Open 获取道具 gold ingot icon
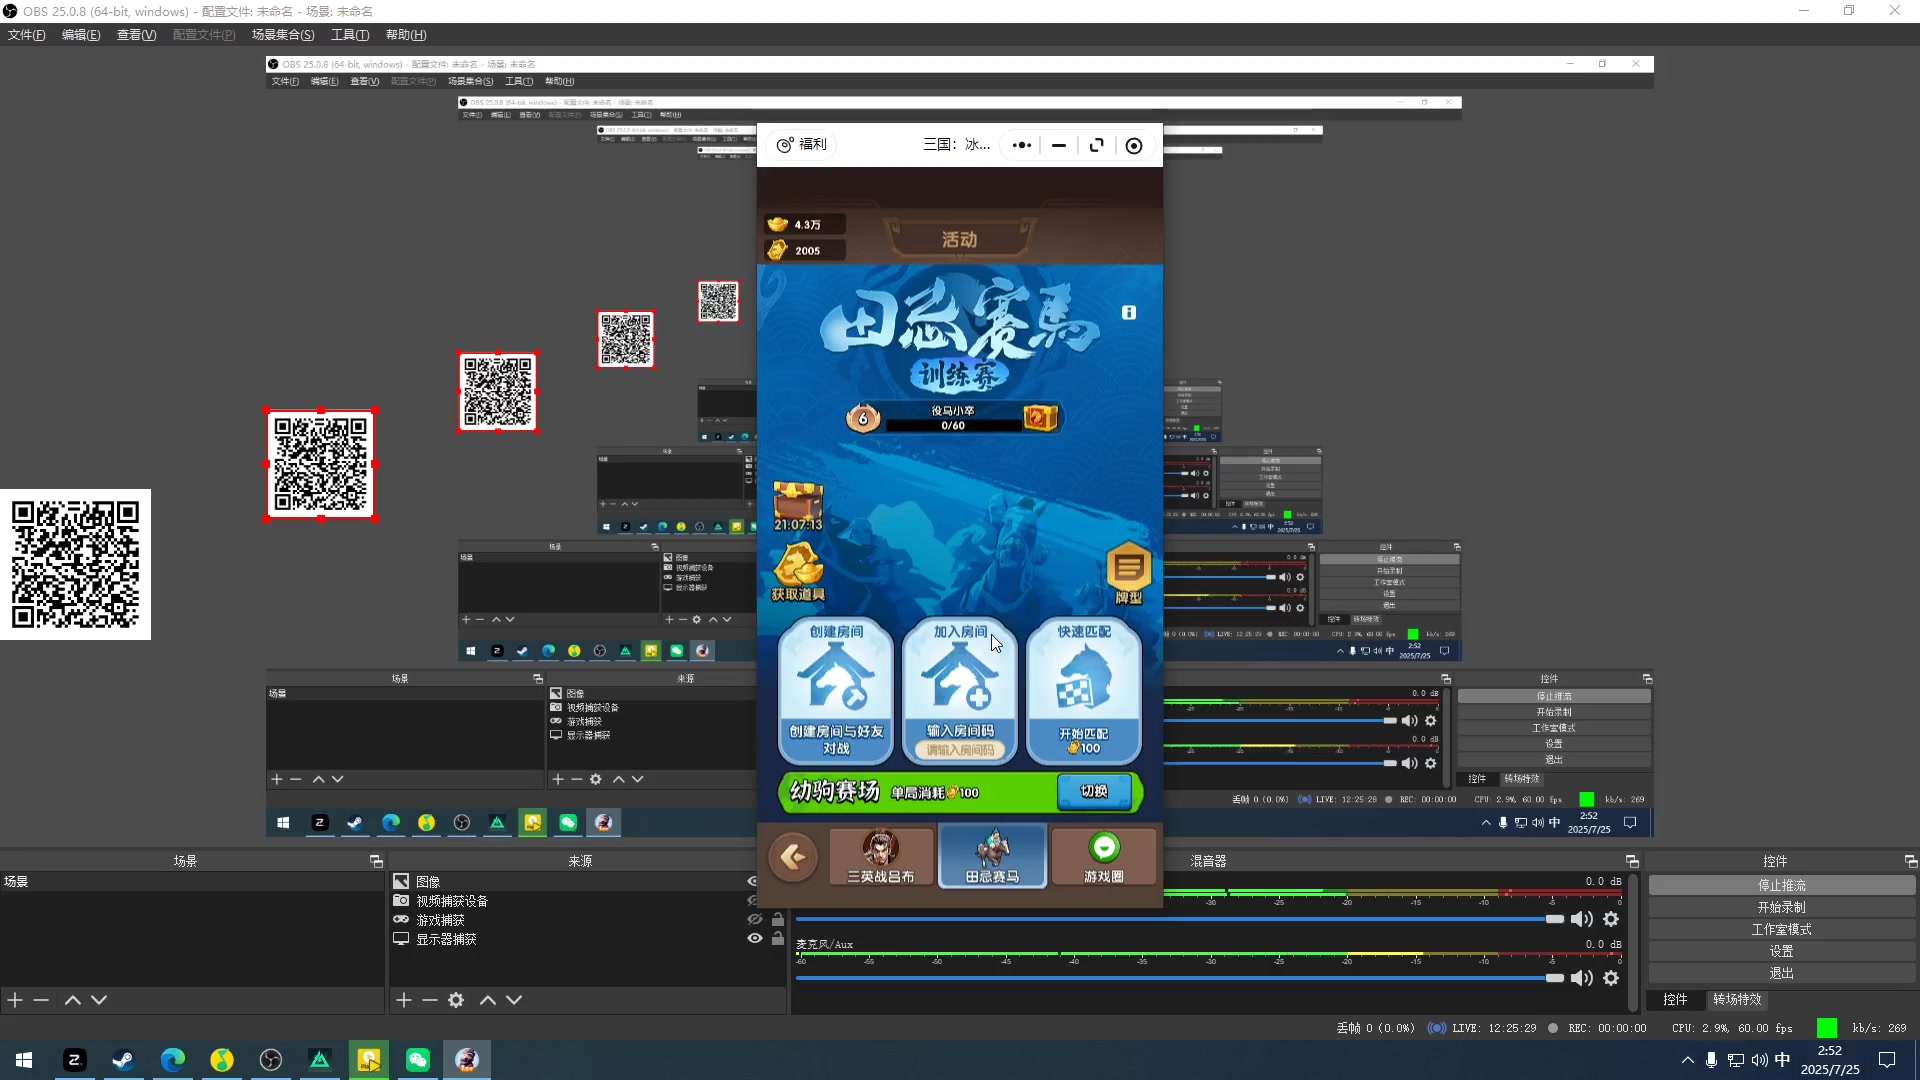 (798, 572)
